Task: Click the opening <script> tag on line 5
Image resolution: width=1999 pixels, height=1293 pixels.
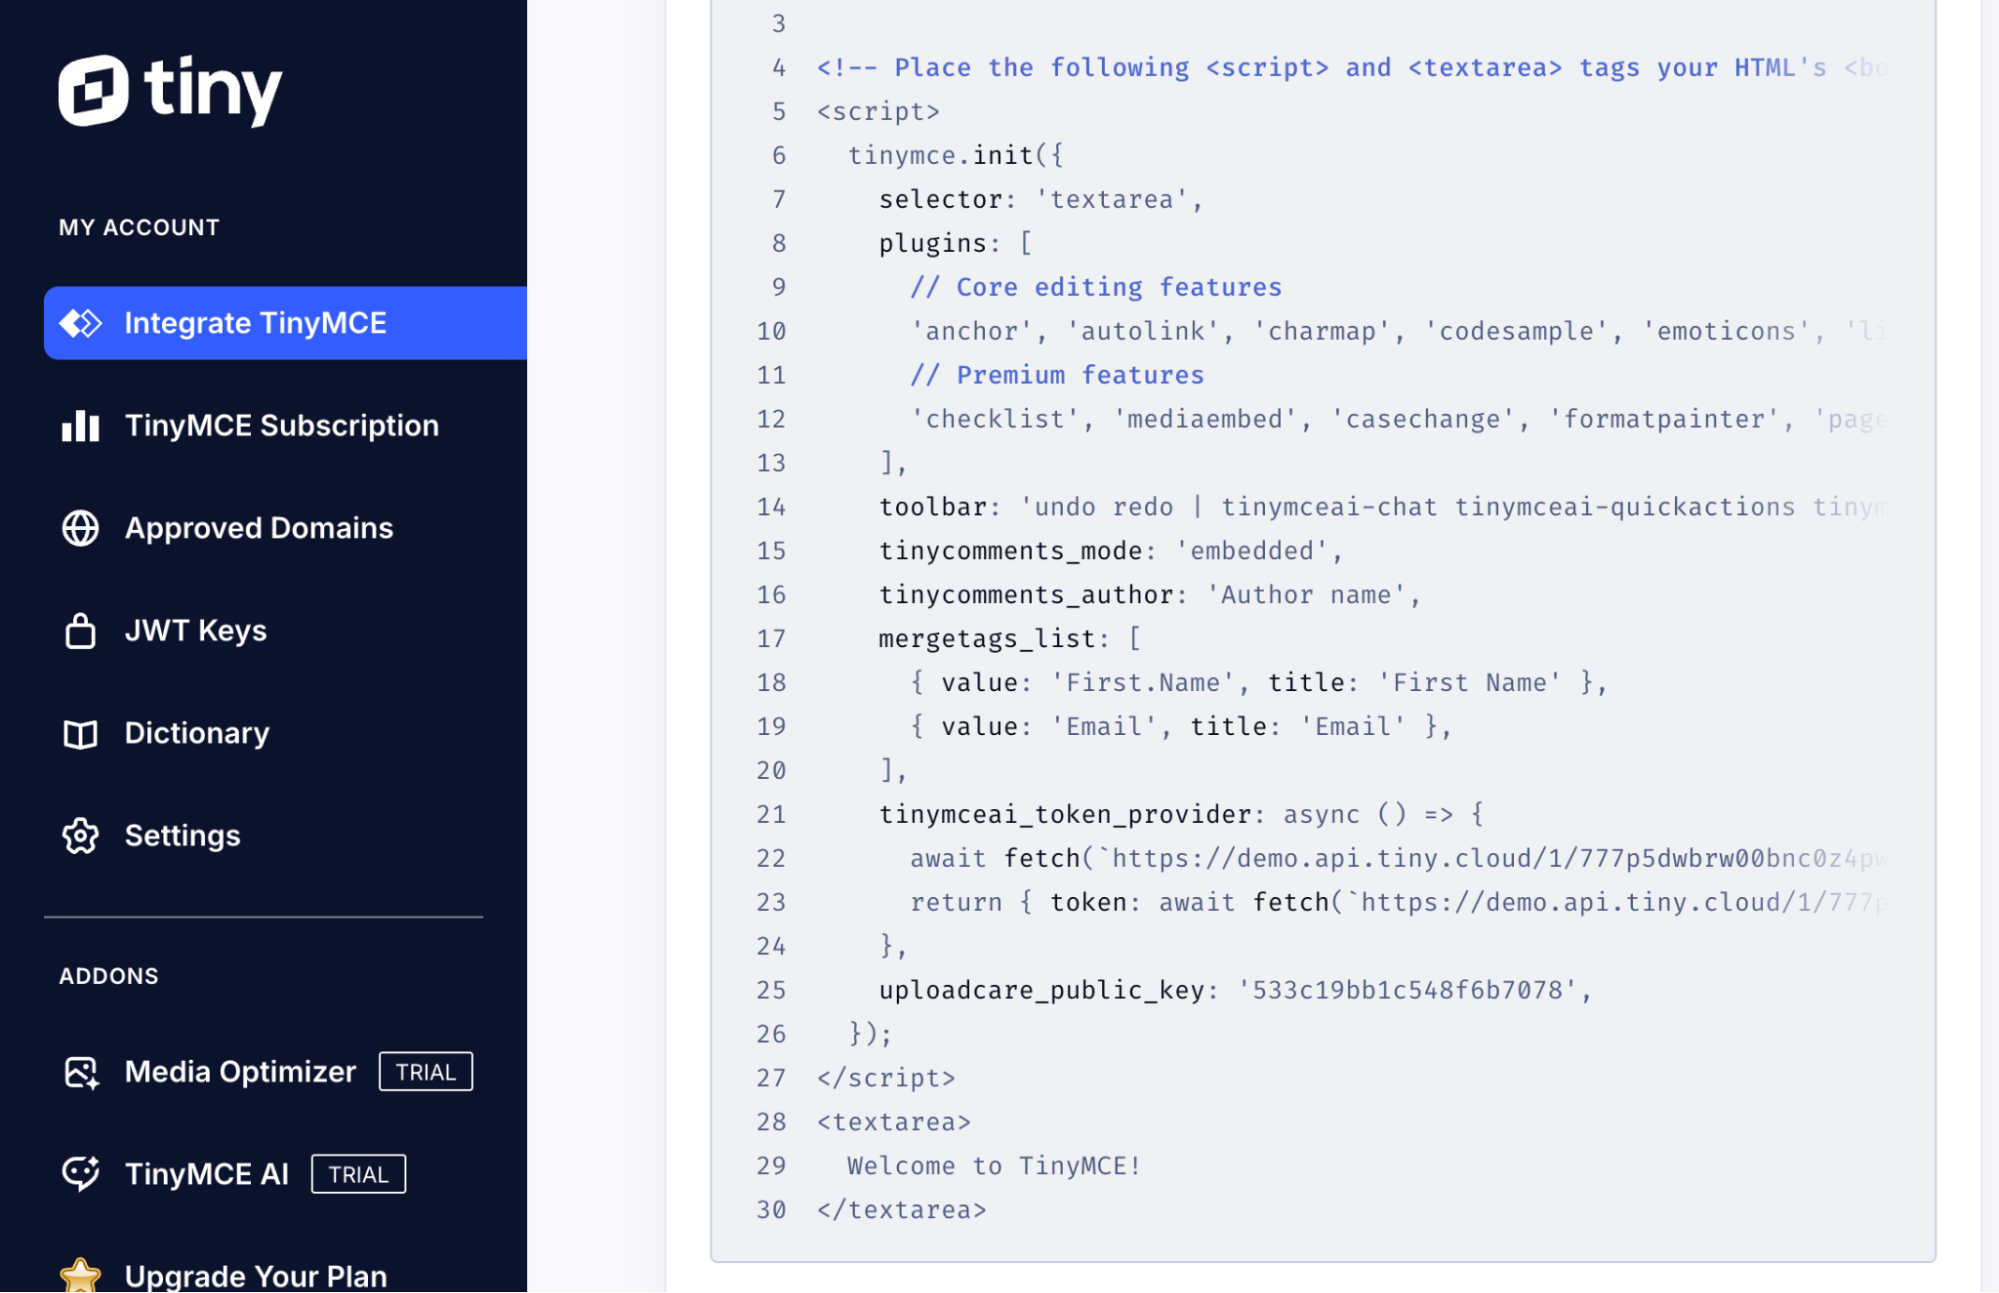Action: [x=878, y=112]
